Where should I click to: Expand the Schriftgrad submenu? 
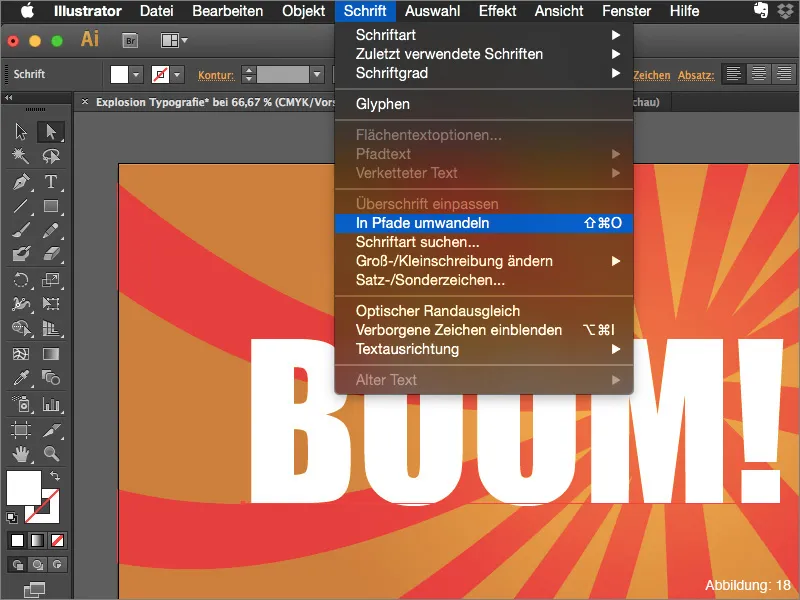point(484,73)
